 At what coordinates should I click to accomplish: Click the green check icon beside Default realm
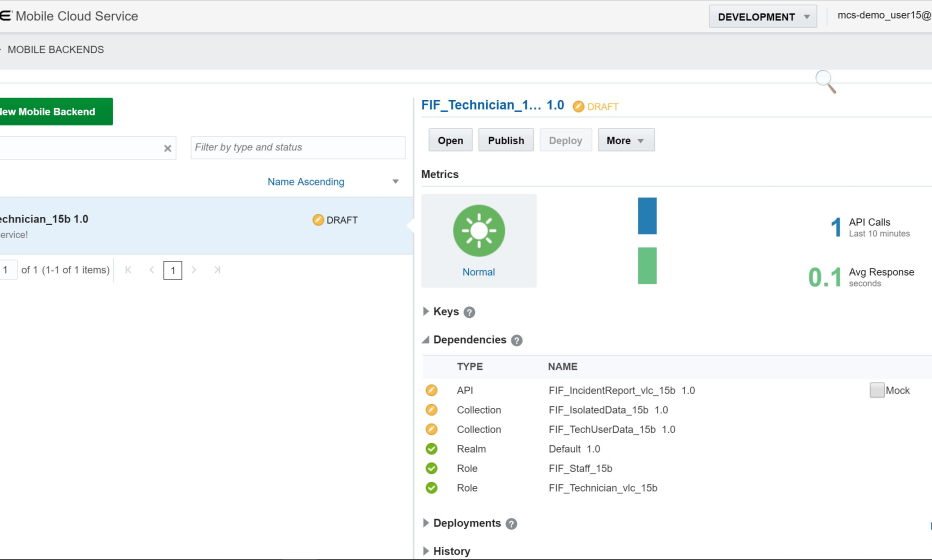click(432, 449)
